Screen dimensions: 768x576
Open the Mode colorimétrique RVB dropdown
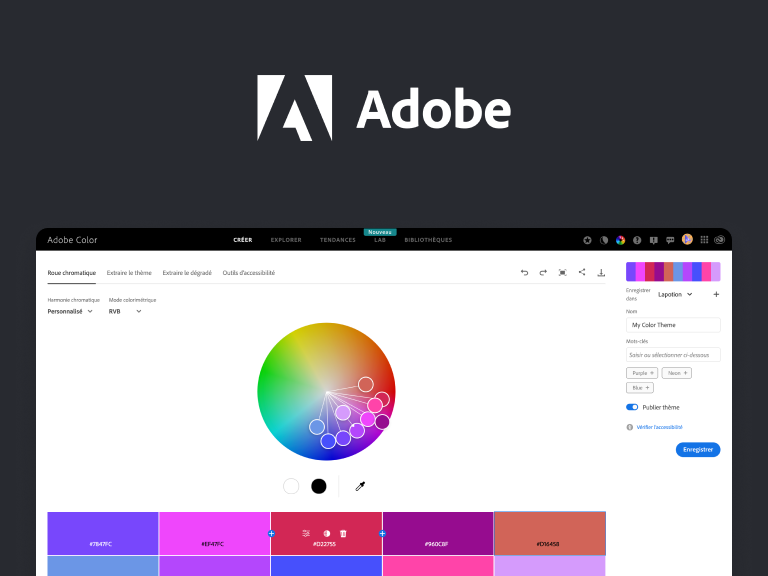tap(125, 312)
